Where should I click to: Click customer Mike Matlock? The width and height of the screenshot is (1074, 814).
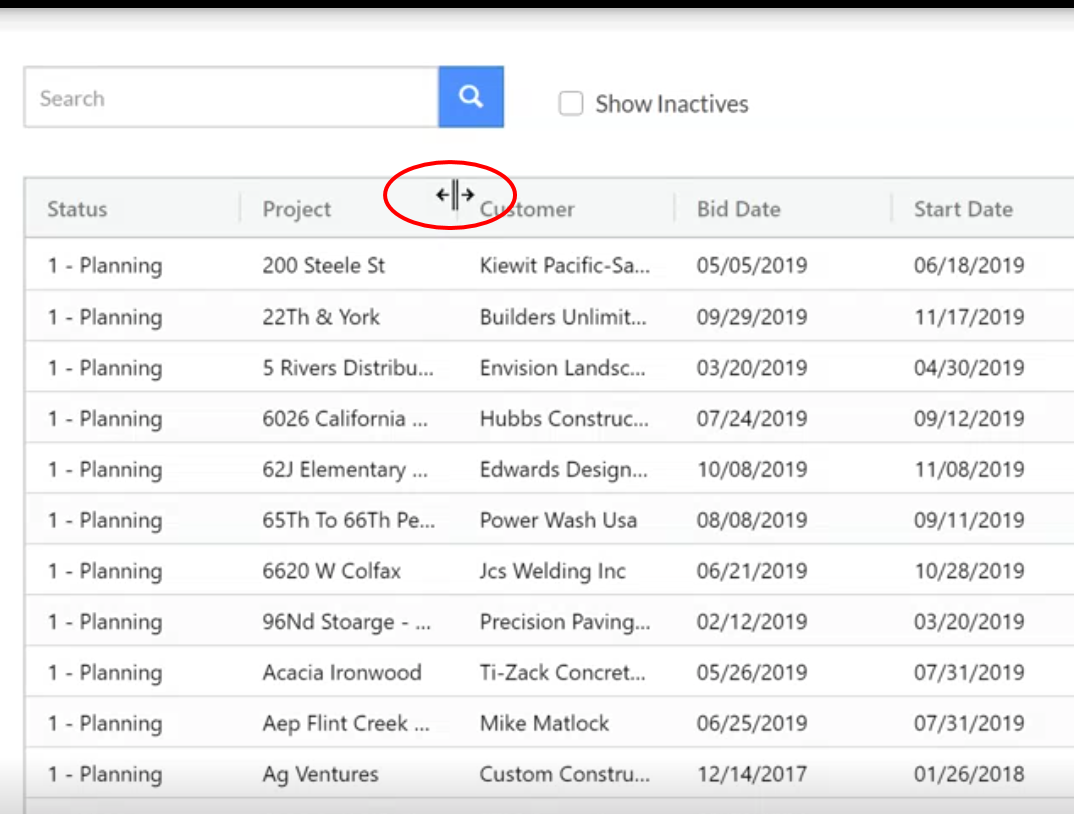(544, 723)
